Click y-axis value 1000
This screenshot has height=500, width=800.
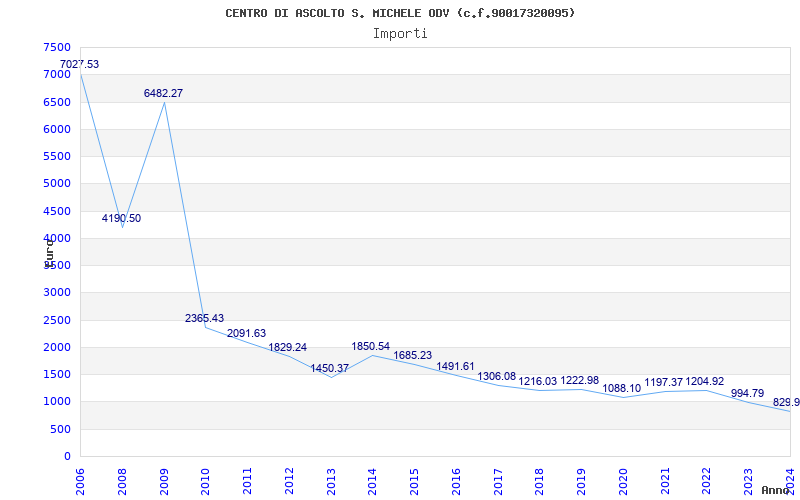tap(57, 402)
